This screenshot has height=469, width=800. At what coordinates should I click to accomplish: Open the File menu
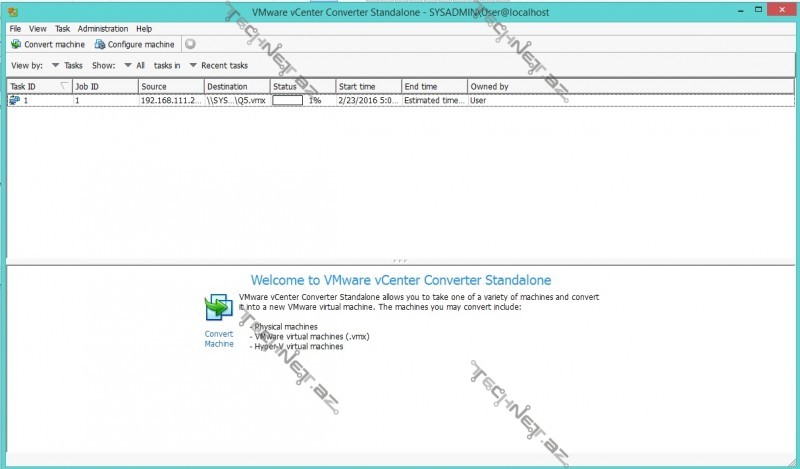(x=15, y=29)
